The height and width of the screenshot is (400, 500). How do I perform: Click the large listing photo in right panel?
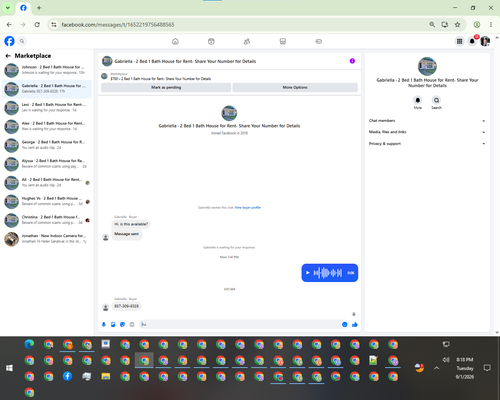tap(427, 66)
